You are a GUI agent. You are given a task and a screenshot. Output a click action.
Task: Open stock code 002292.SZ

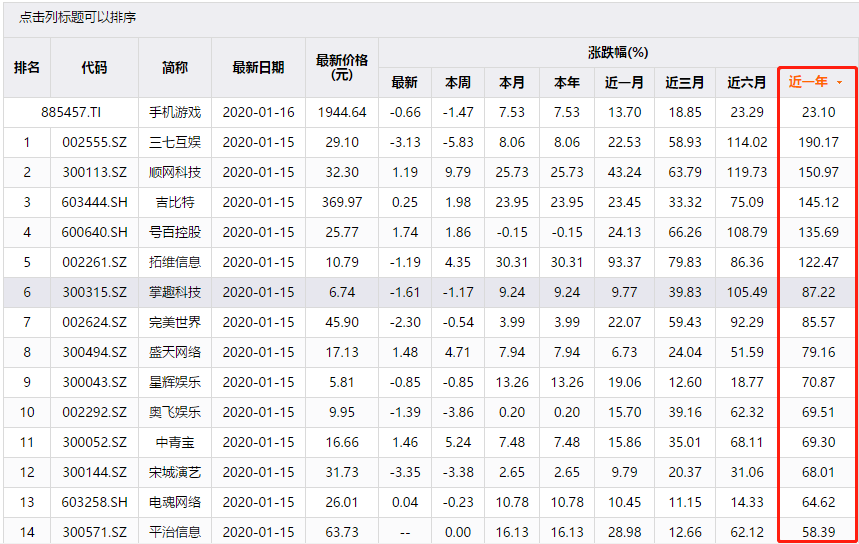(x=94, y=413)
